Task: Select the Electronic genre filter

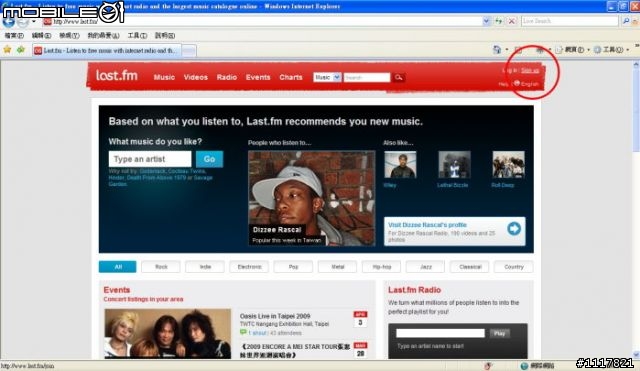Action: 249,267
